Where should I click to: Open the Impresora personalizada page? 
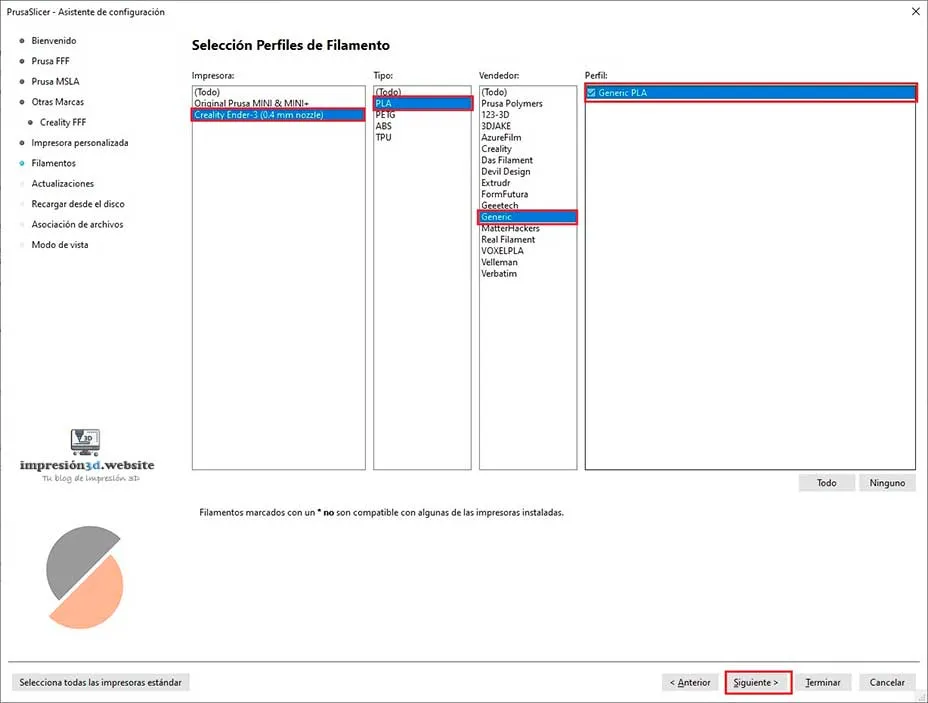point(79,143)
